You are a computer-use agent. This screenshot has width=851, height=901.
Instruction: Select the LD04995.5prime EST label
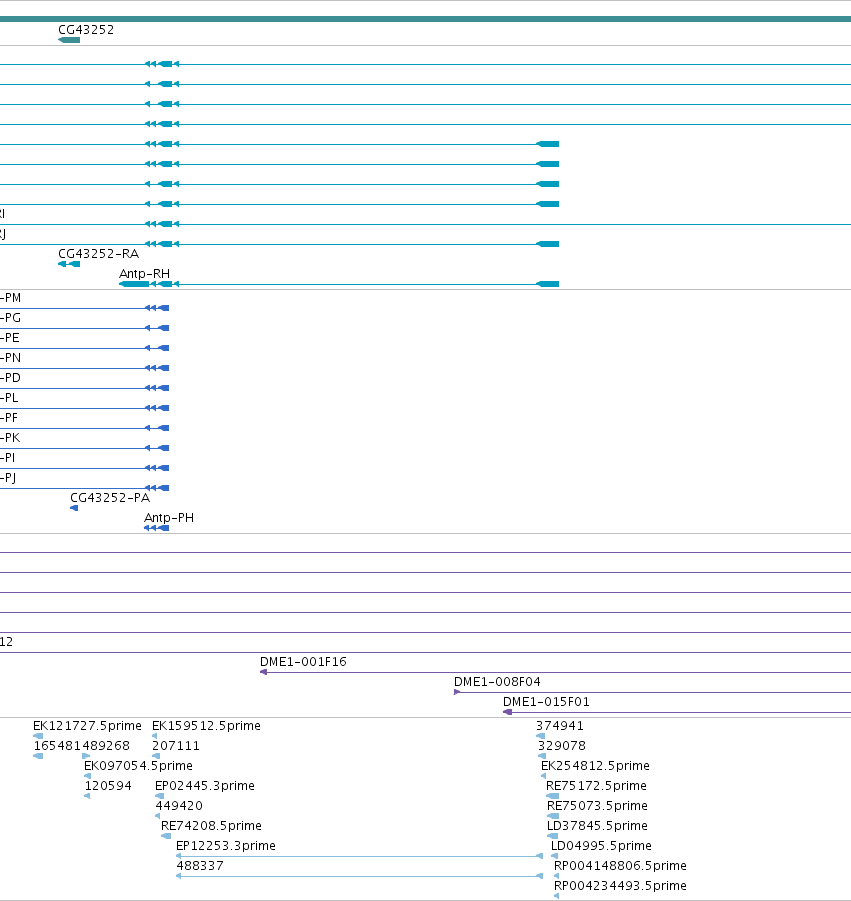(601, 846)
